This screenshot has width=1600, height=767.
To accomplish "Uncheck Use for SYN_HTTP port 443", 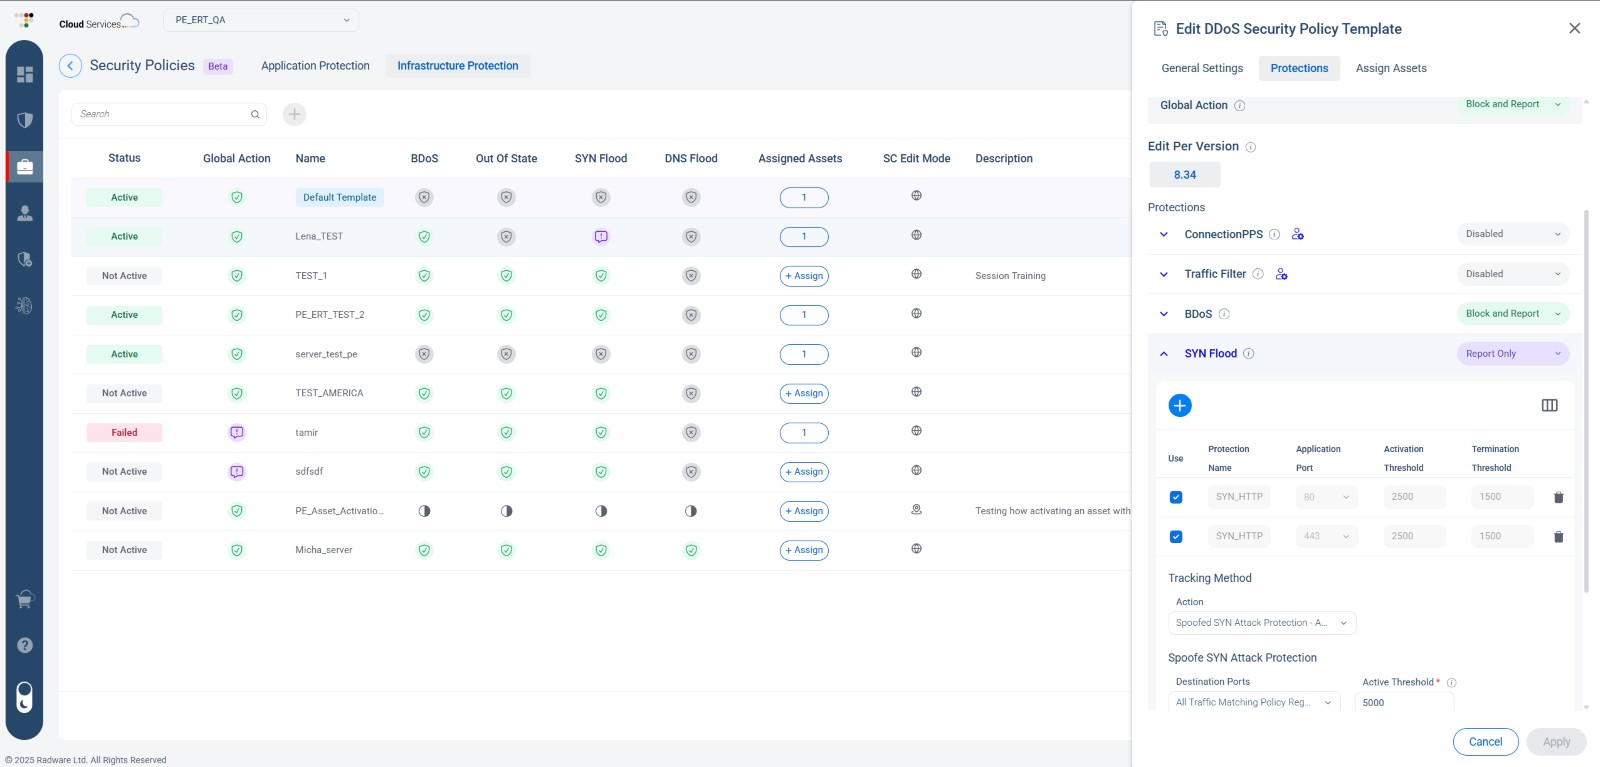I will pos(1176,537).
